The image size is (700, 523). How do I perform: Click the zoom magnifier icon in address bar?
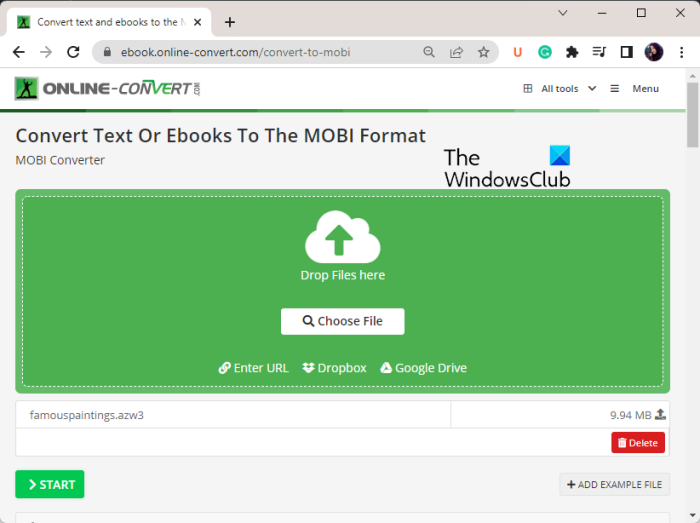pyautogui.click(x=429, y=52)
